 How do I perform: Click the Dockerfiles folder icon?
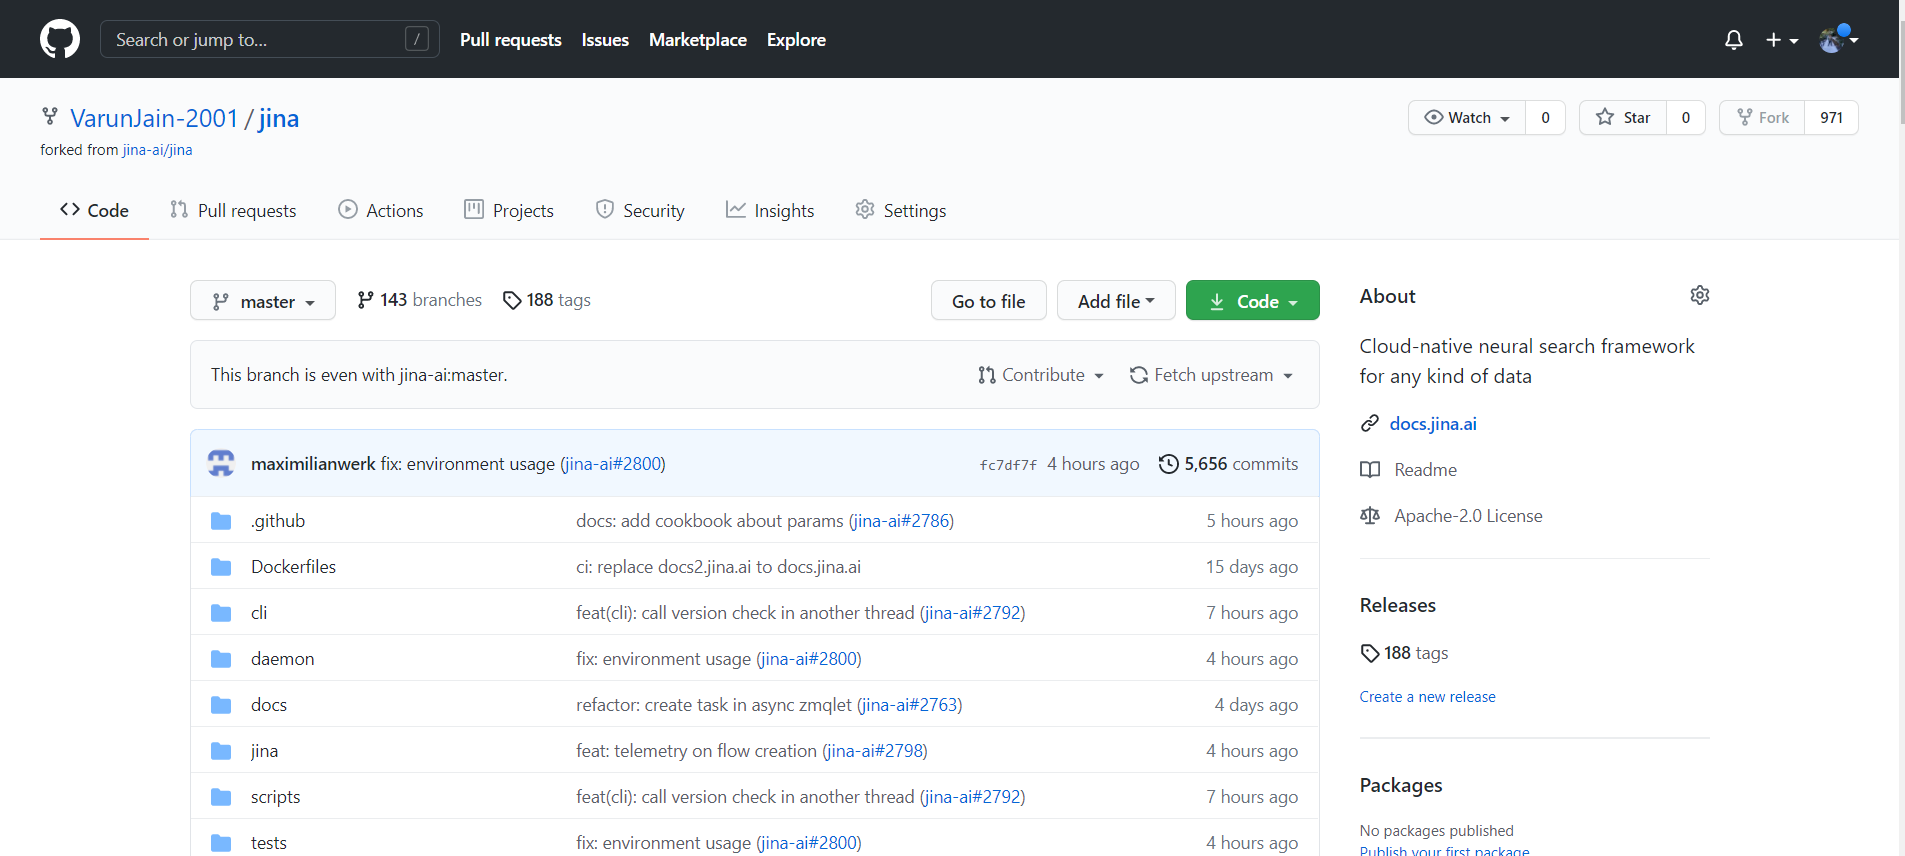pos(221,567)
